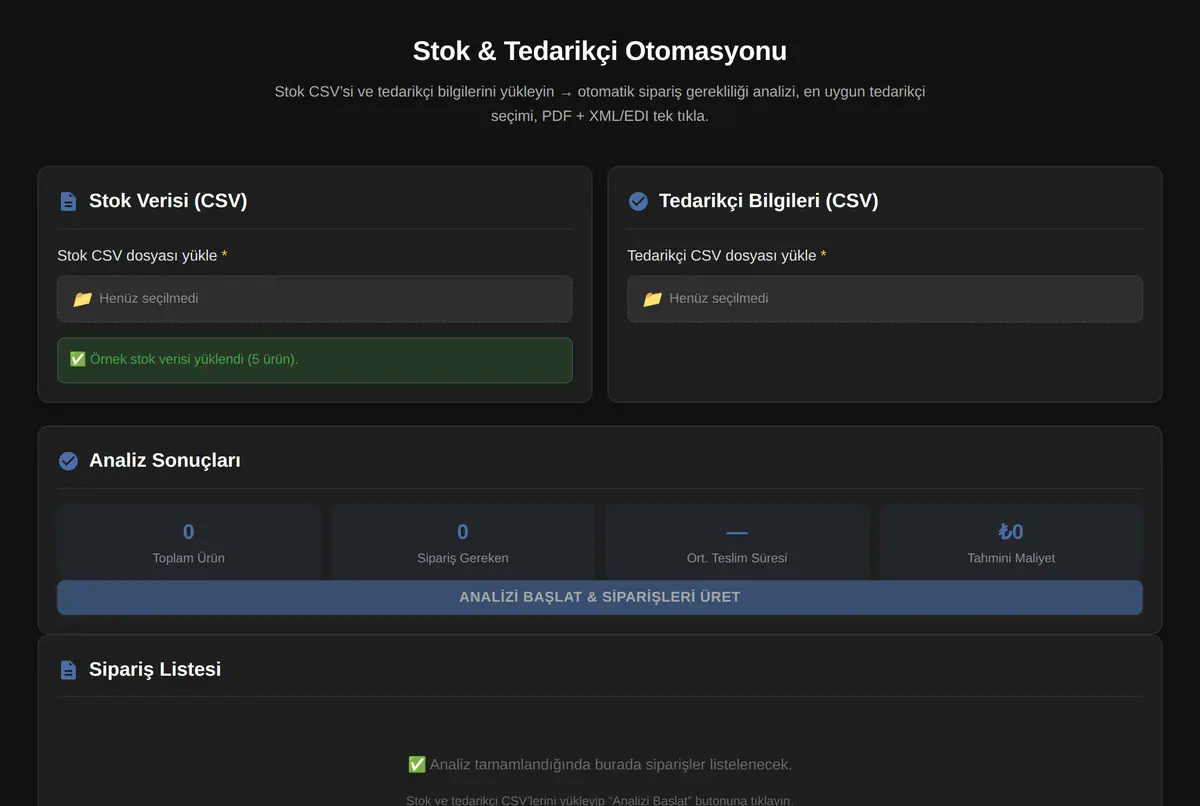This screenshot has height=806, width=1200.
Task: Click the Toplam Ürün stat card
Action: click(189, 543)
